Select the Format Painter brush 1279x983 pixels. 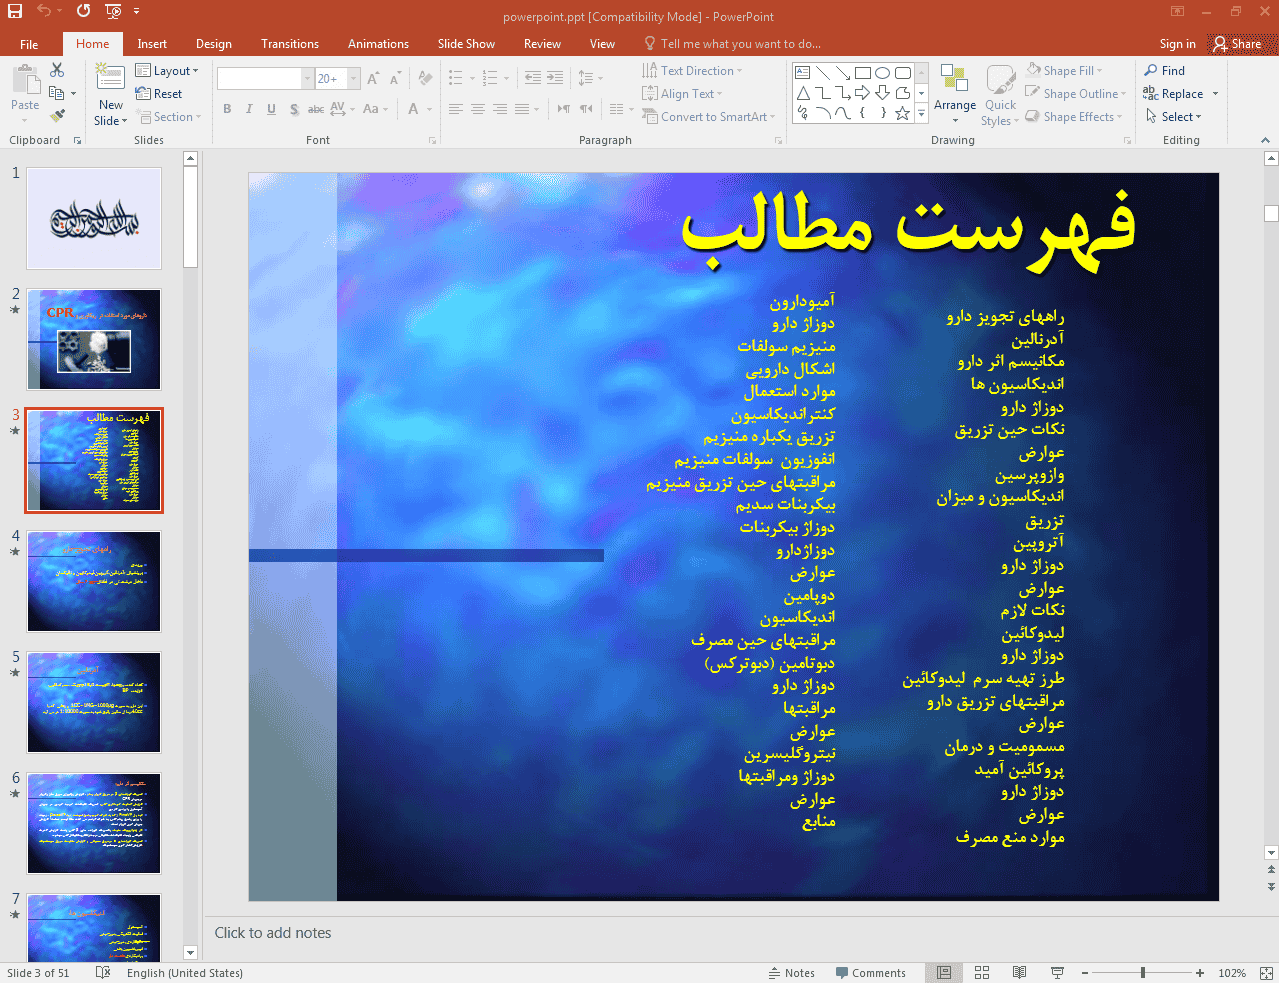tap(57, 116)
